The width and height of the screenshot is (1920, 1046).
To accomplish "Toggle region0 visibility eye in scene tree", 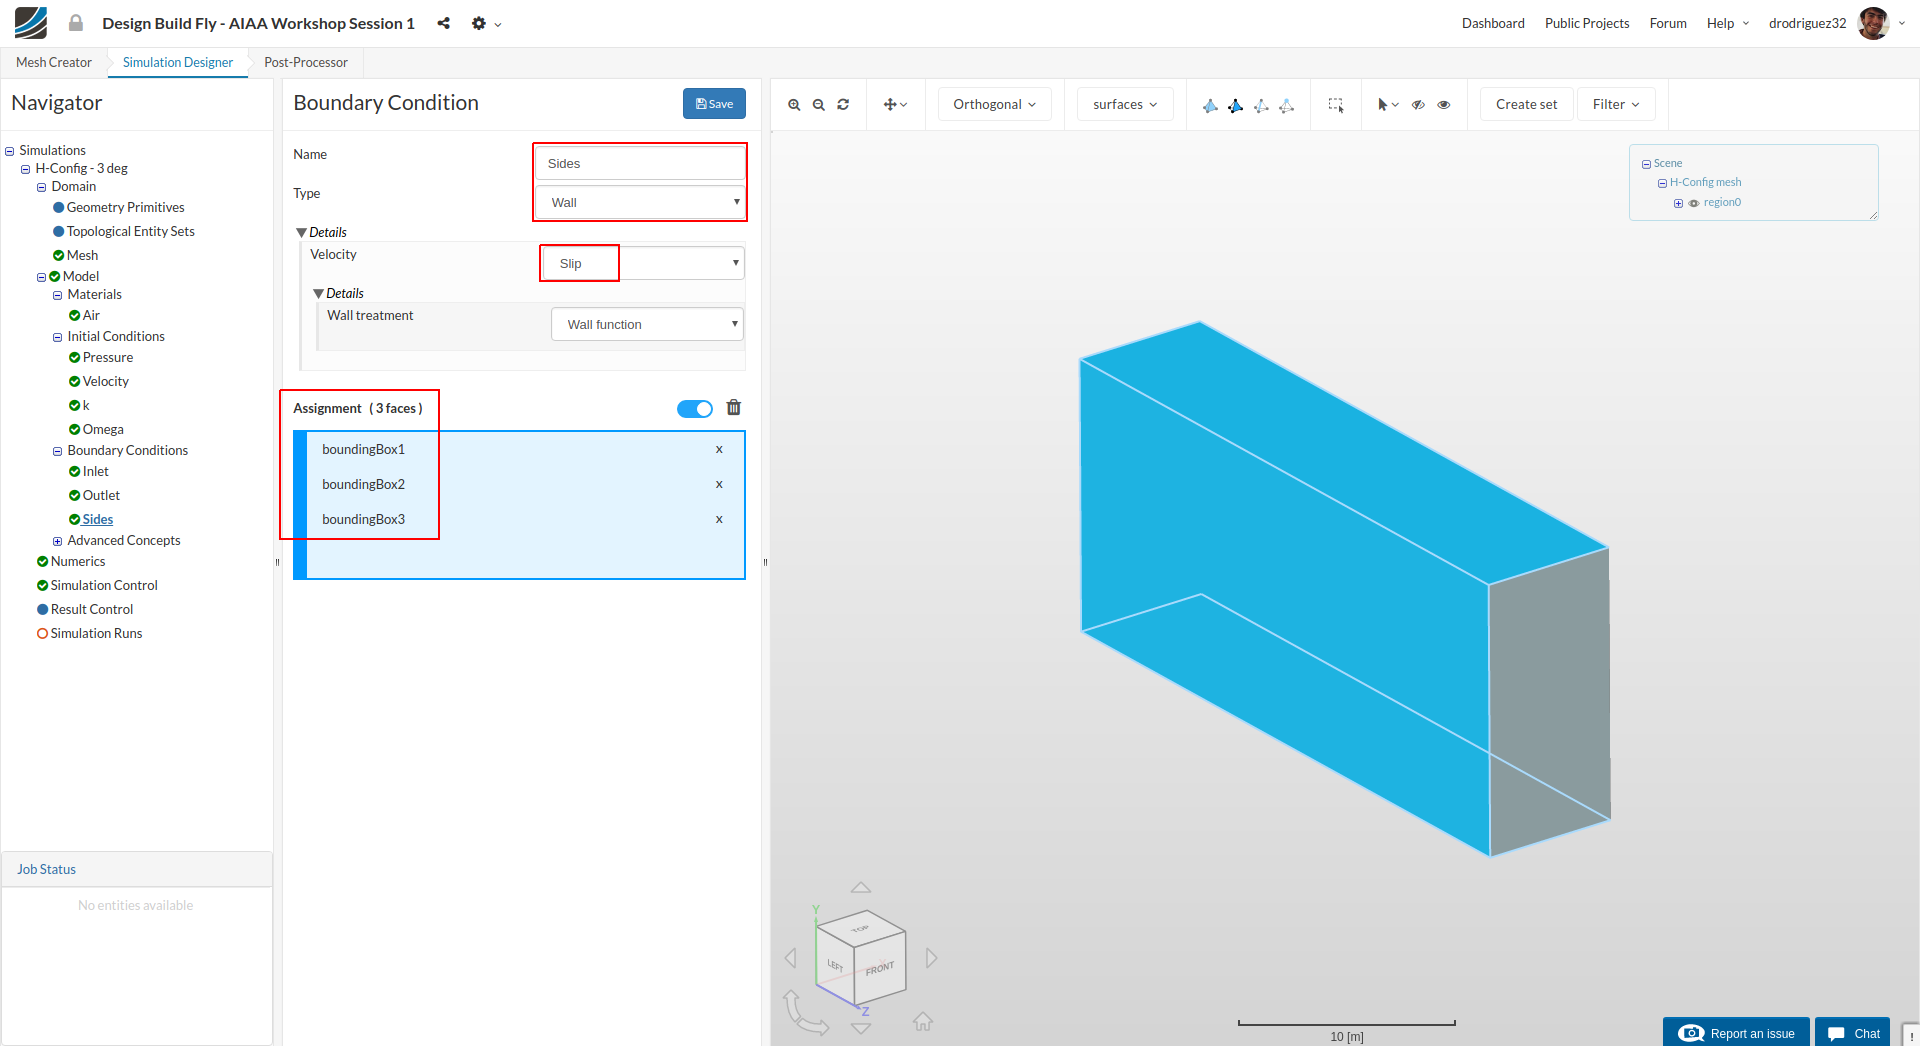I will 1694,203.
